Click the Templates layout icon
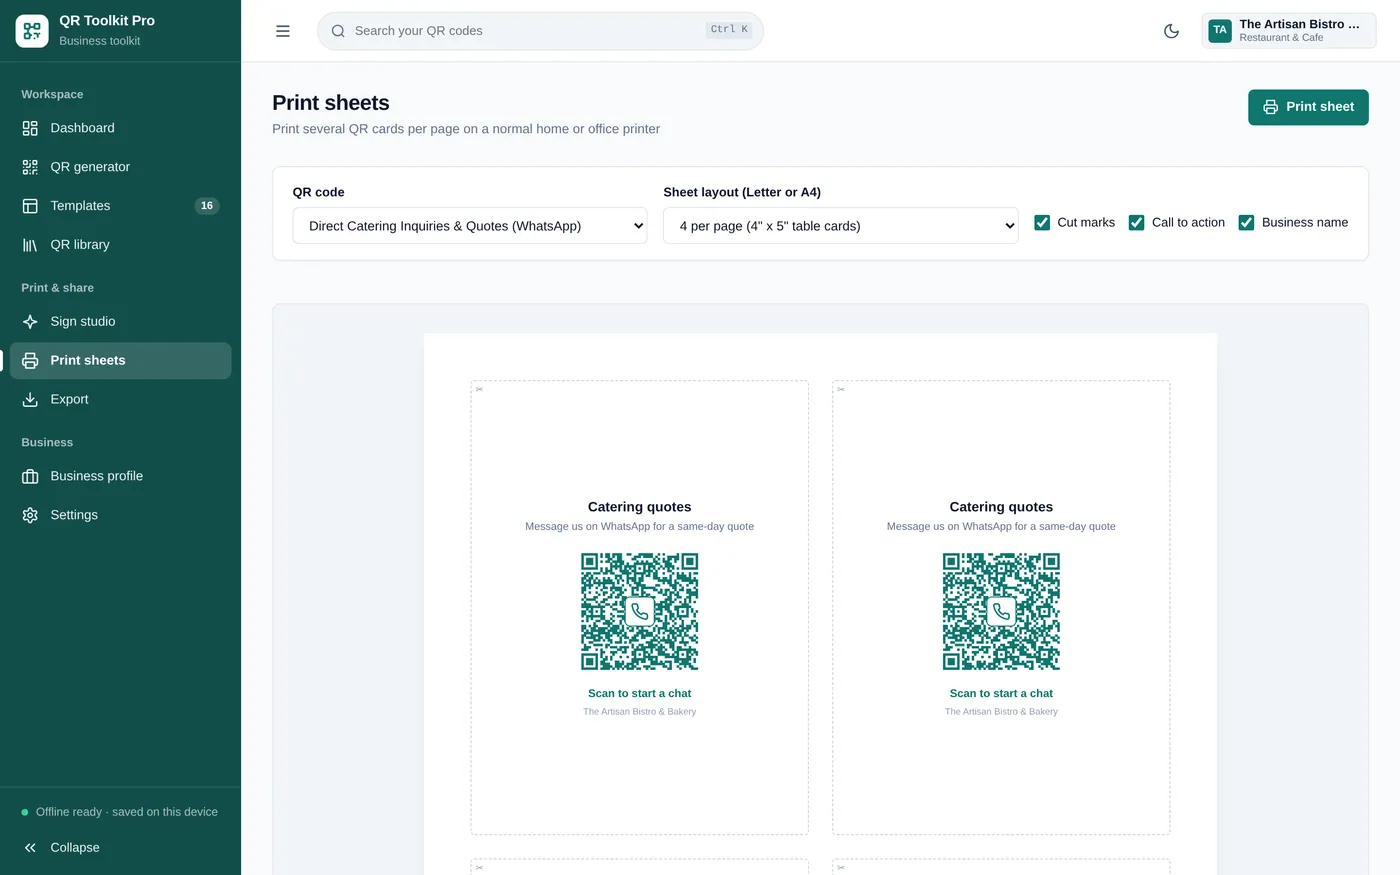Viewport: 1400px width, 875px height. (30, 206)
